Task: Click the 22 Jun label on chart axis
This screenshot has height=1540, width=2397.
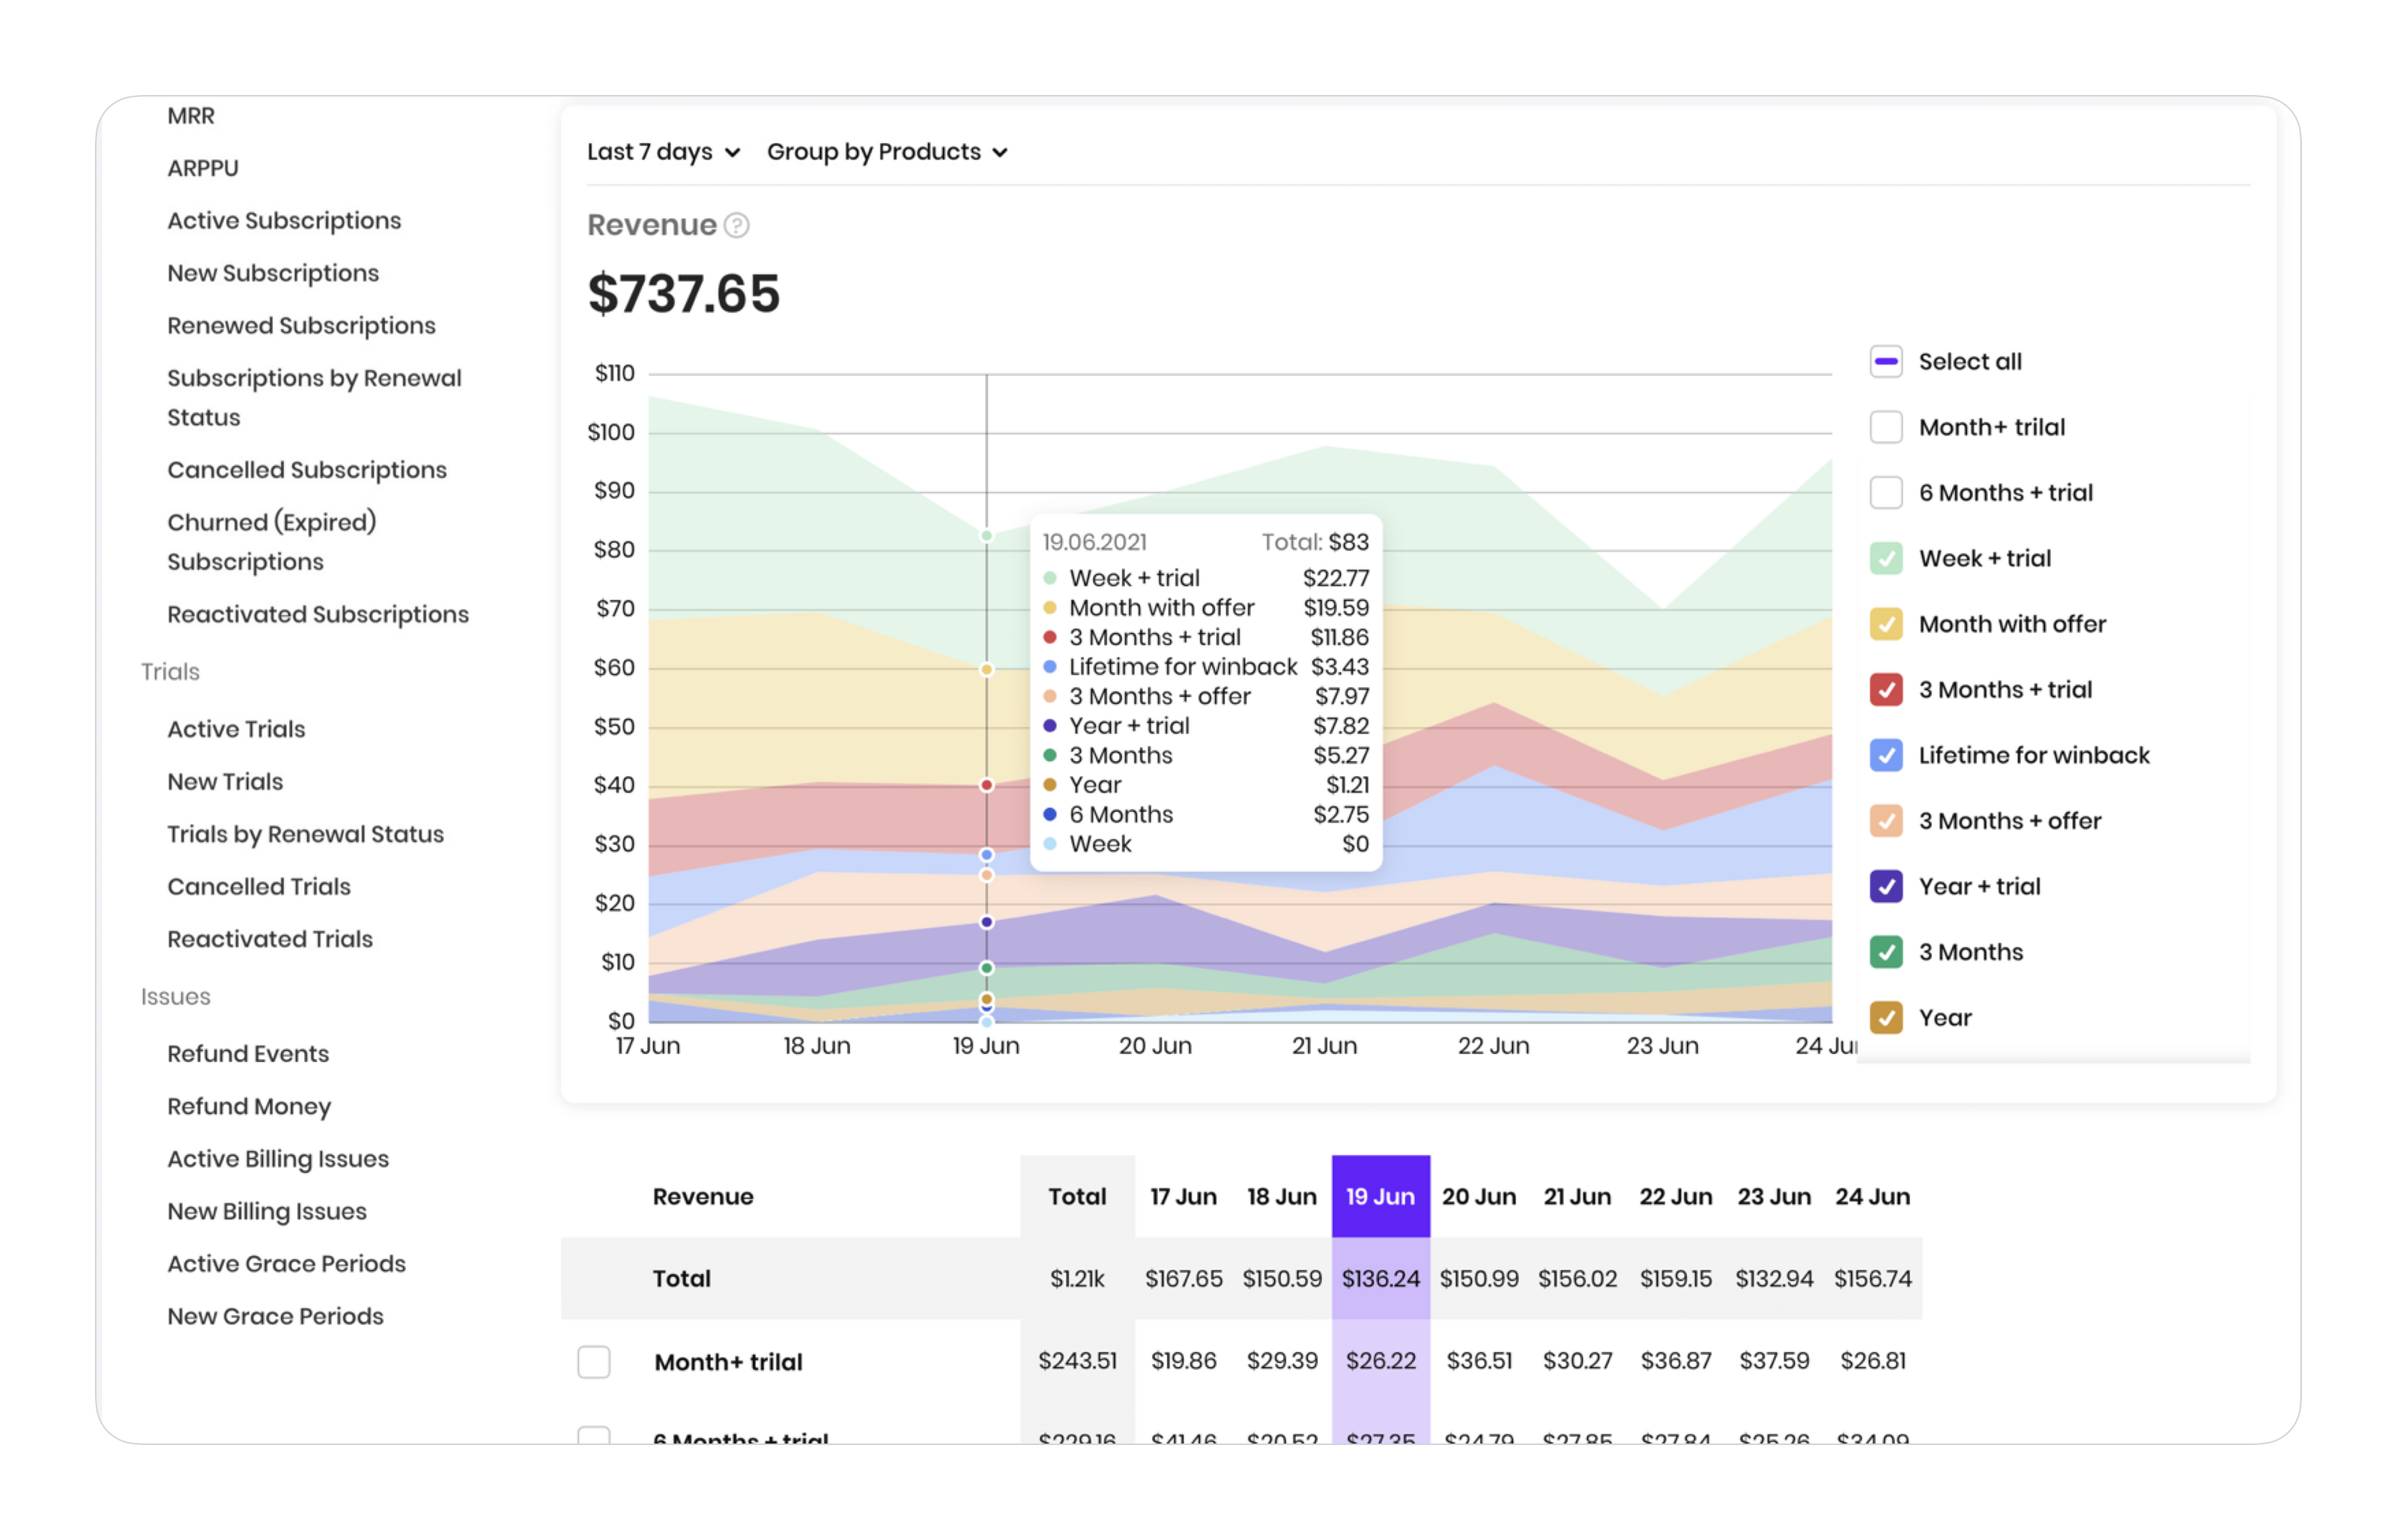Action: click(x=1492, y=1046)
